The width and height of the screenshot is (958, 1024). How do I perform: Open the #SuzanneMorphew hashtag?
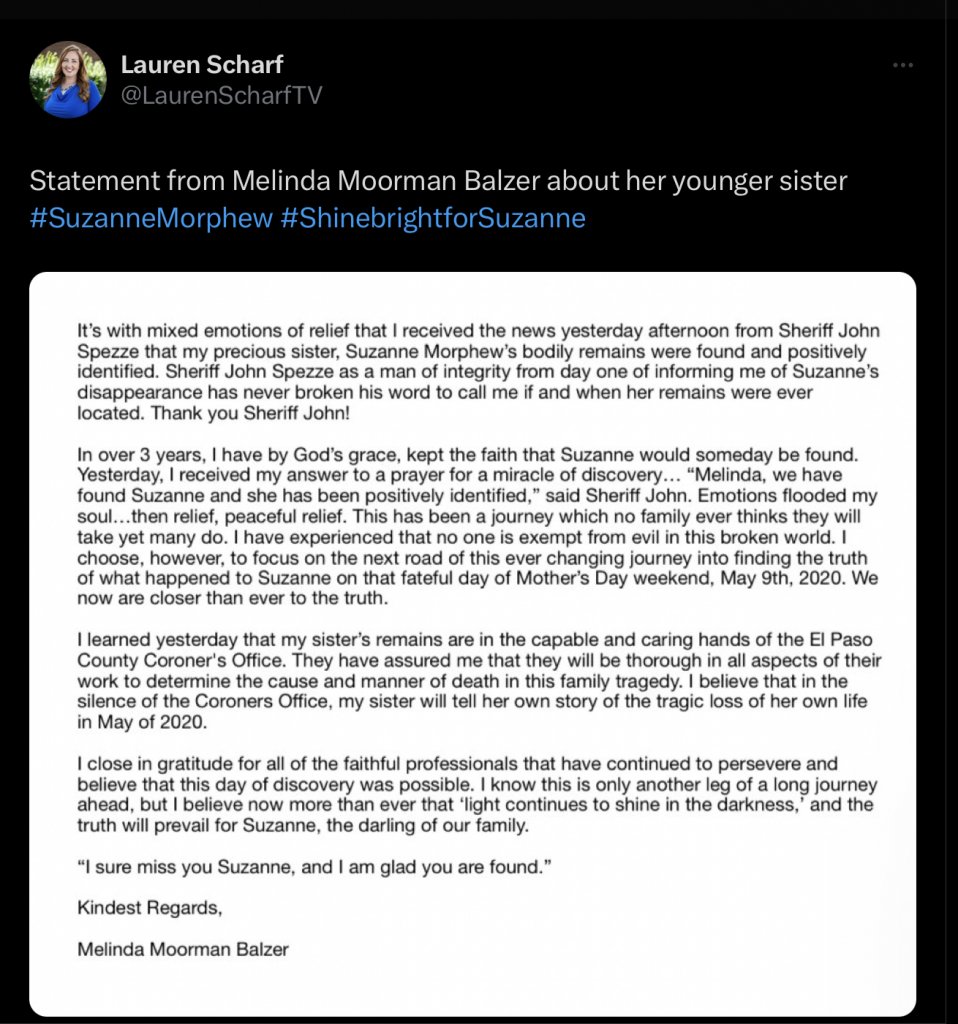pyautogui.click(x=151, y=218)
